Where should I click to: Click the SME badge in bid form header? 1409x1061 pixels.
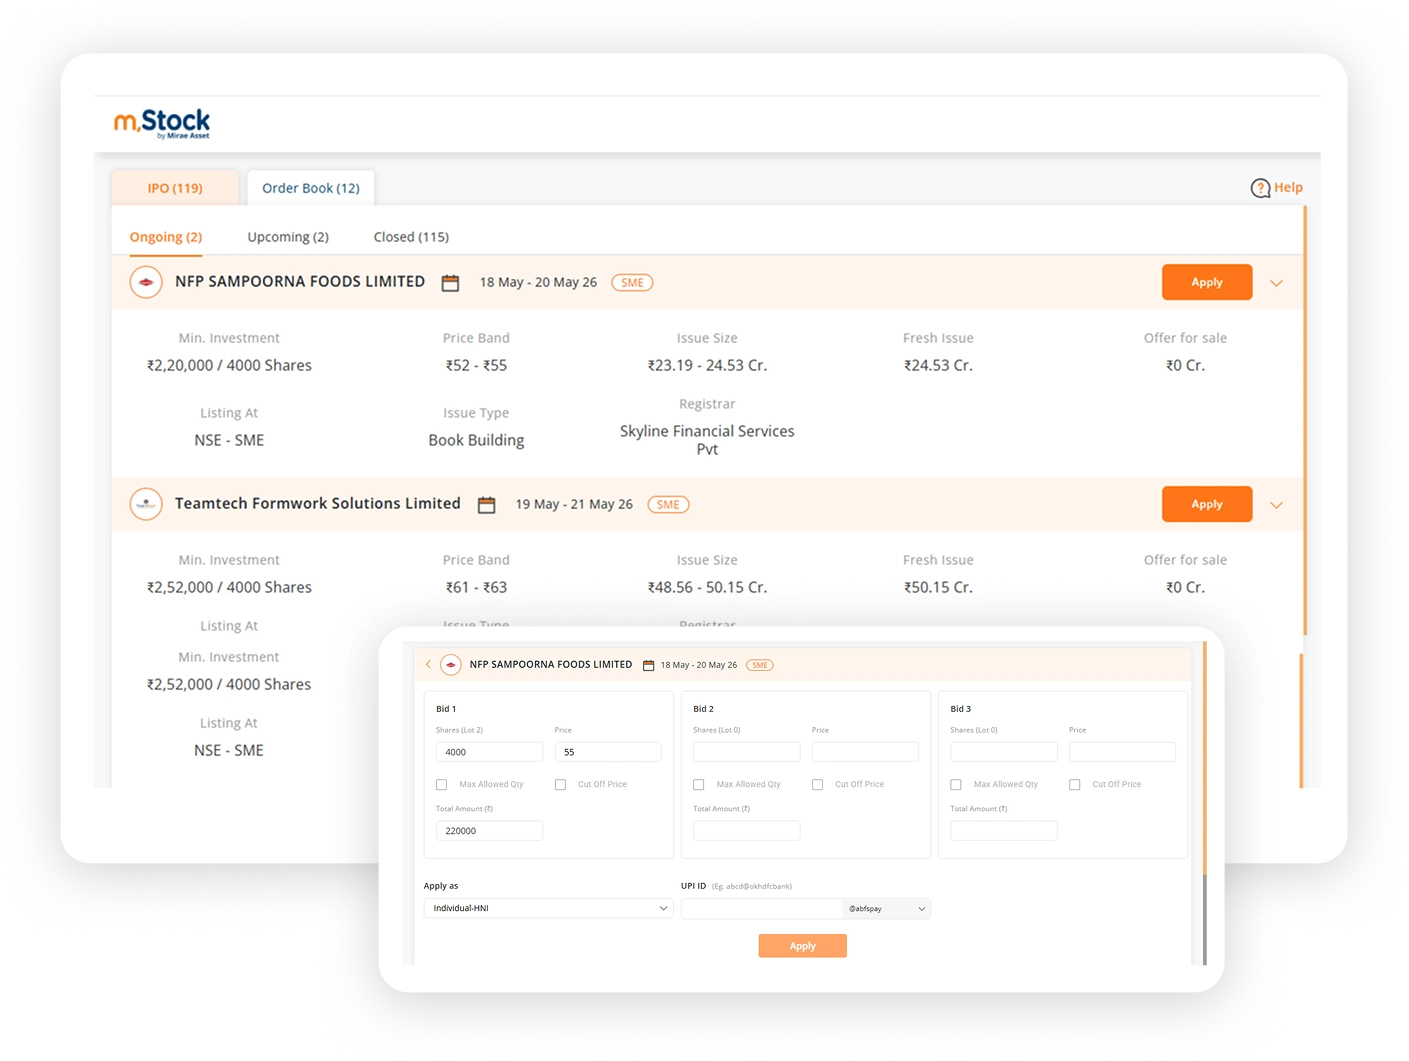click(x=760, y=665)
